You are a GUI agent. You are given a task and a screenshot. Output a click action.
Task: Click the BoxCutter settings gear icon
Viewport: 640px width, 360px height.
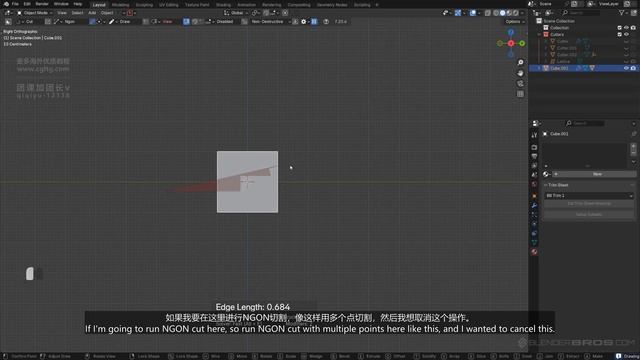click(x=303, y=22)
